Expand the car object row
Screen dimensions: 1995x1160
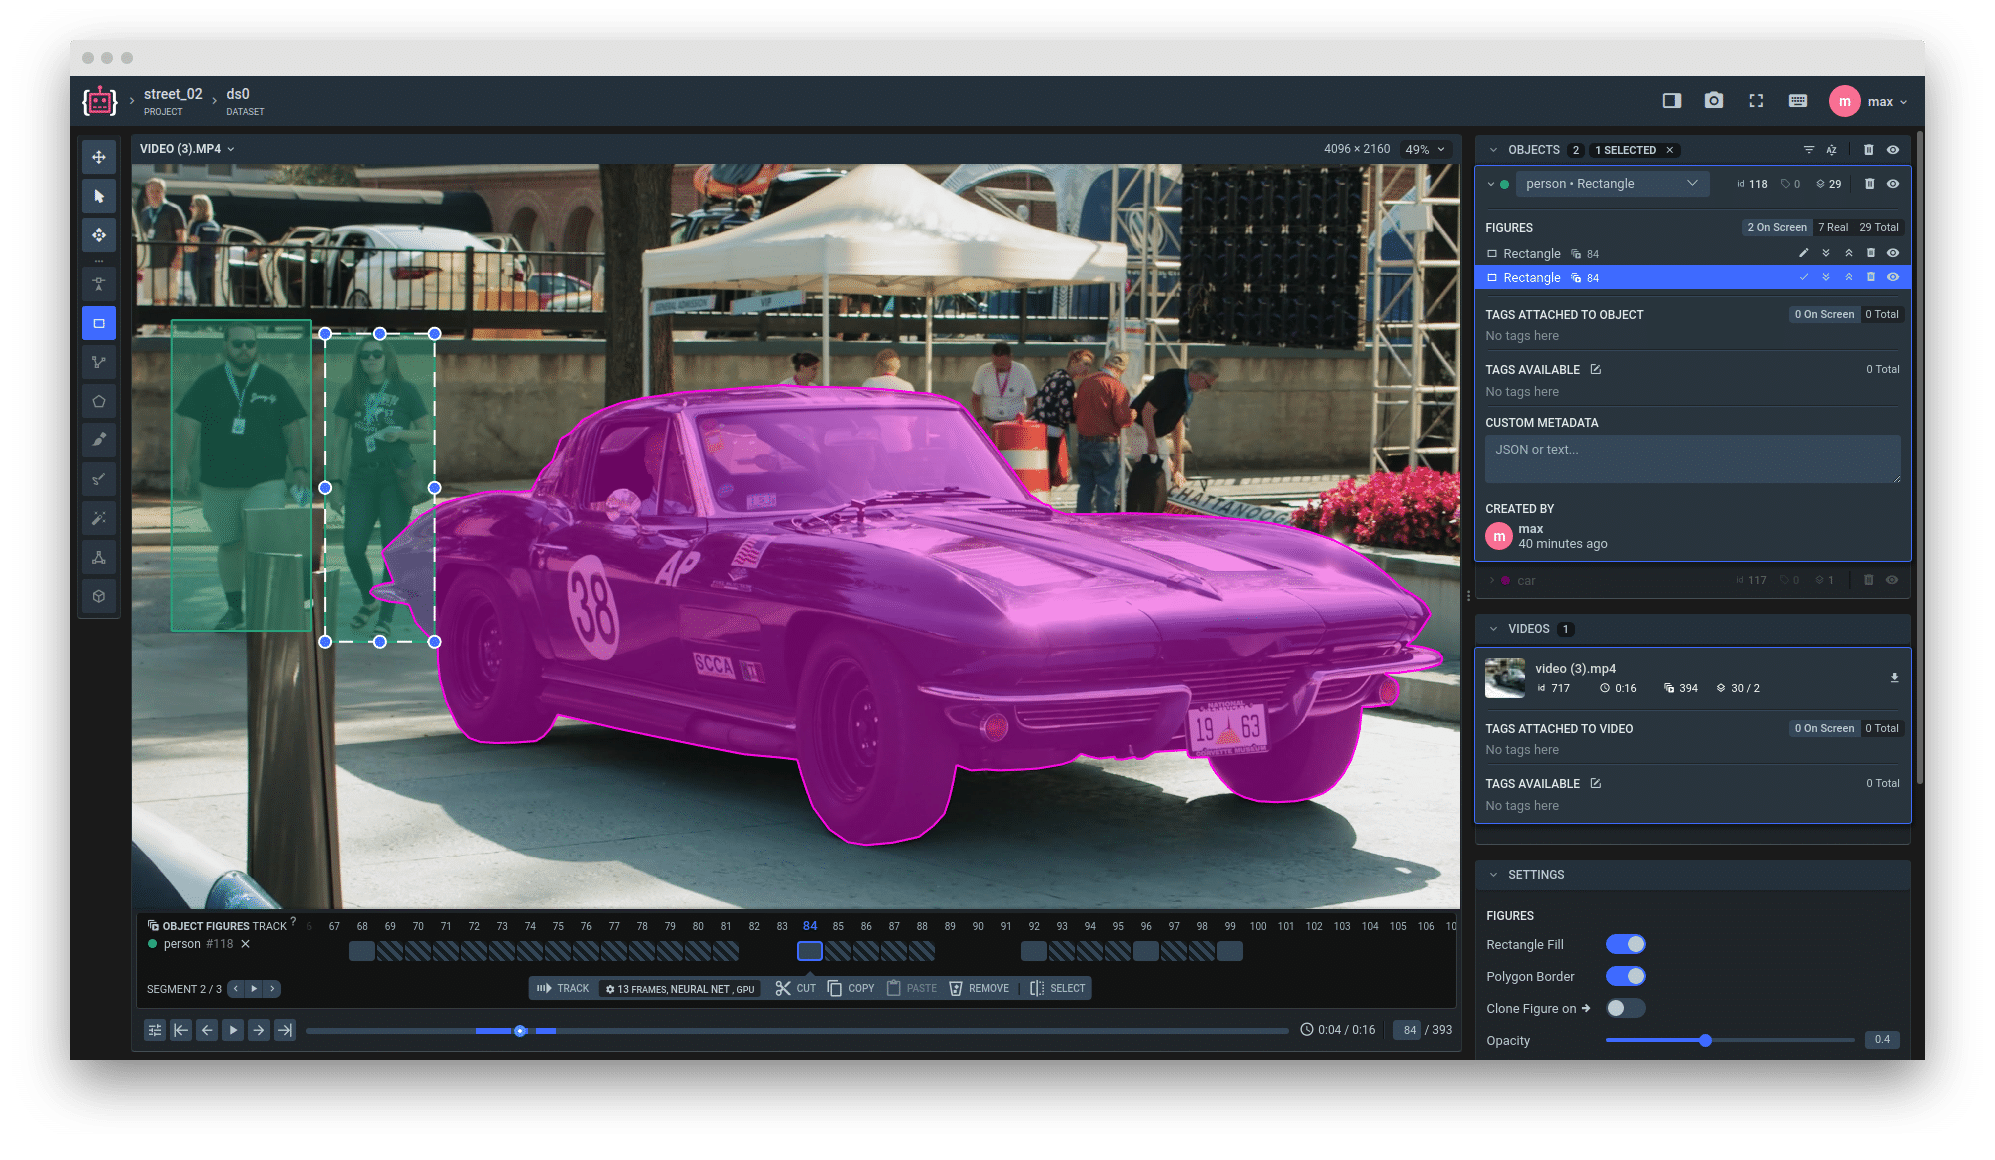click(x=1492, y=580)
